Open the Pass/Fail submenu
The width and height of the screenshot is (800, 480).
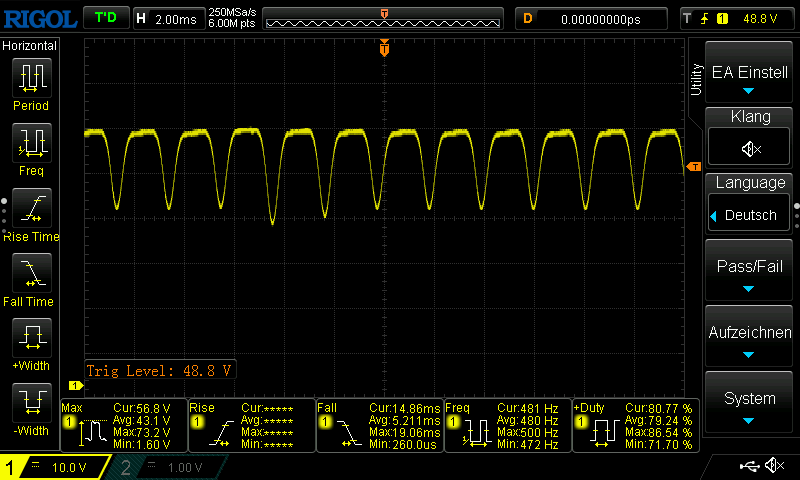pyautogui.click(x=749, y=270)
